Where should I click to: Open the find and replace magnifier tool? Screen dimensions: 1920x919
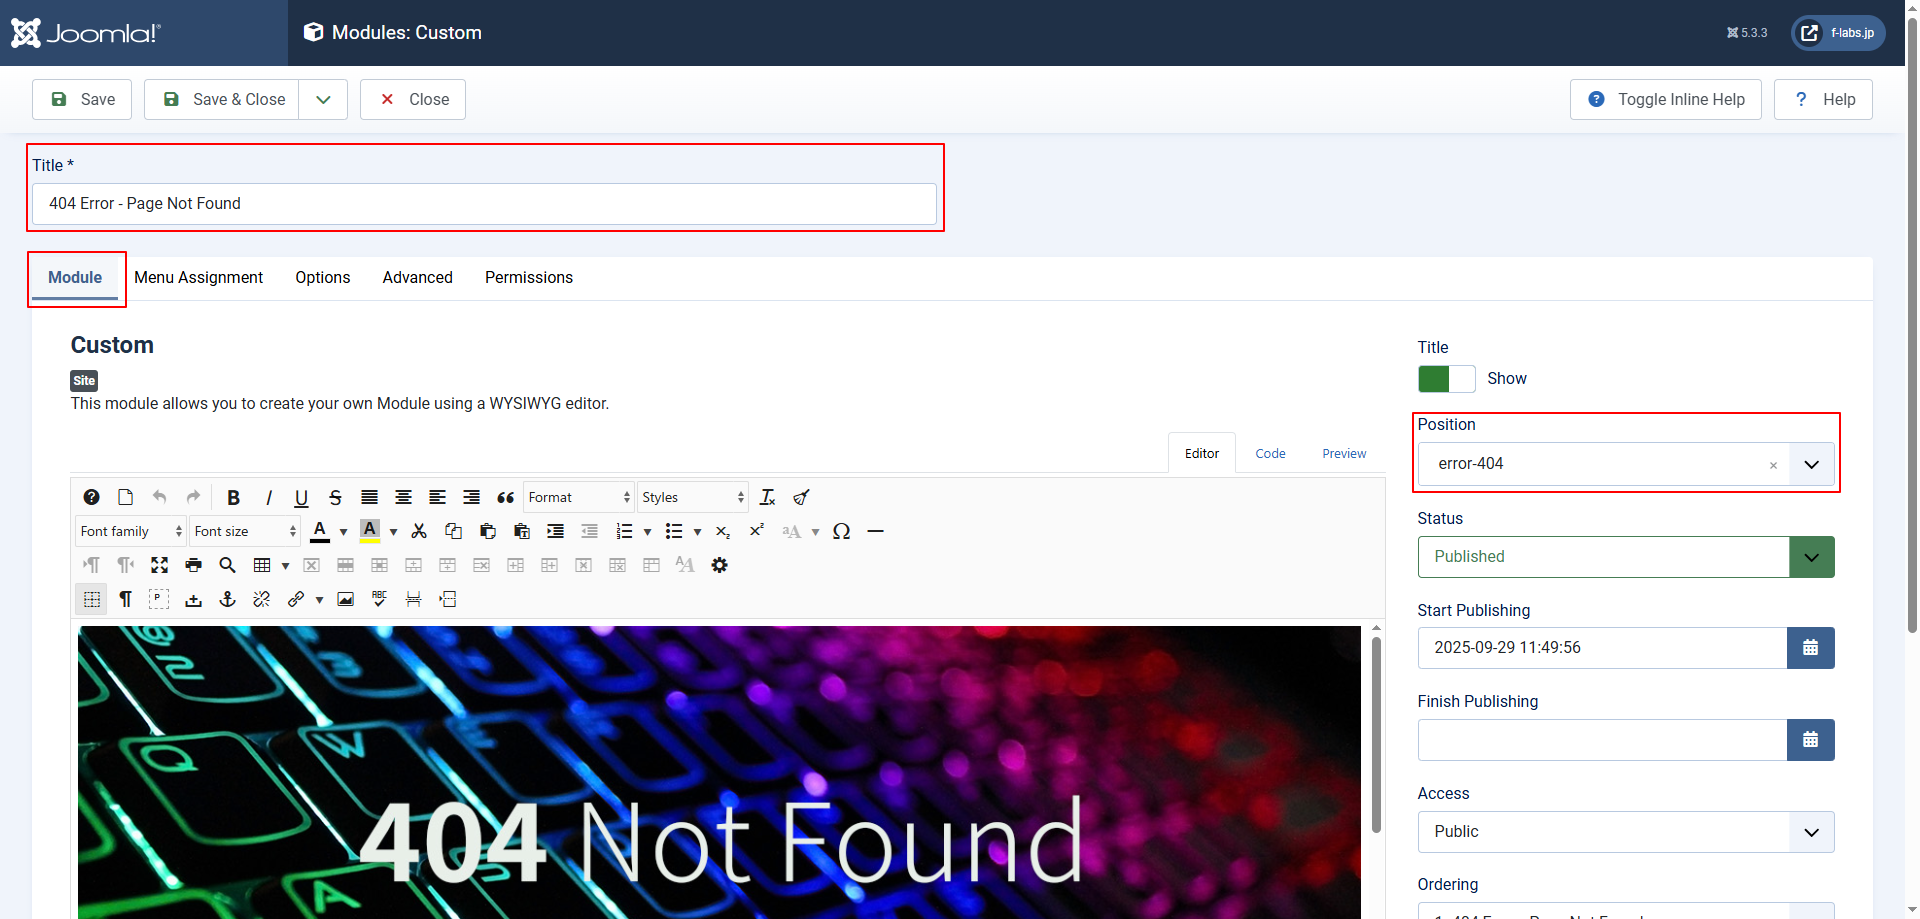227,566
